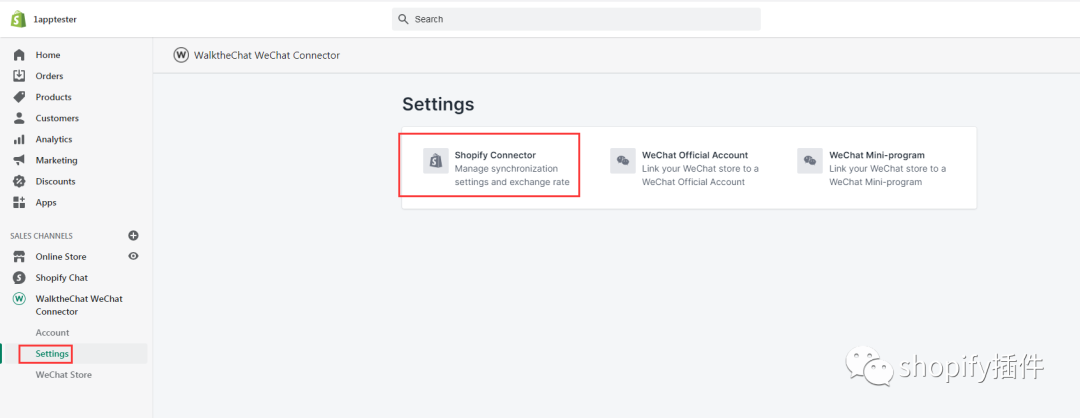Select the Settings sub-item
Screen dimensions: 1080x418
click(x=52, y=354)
